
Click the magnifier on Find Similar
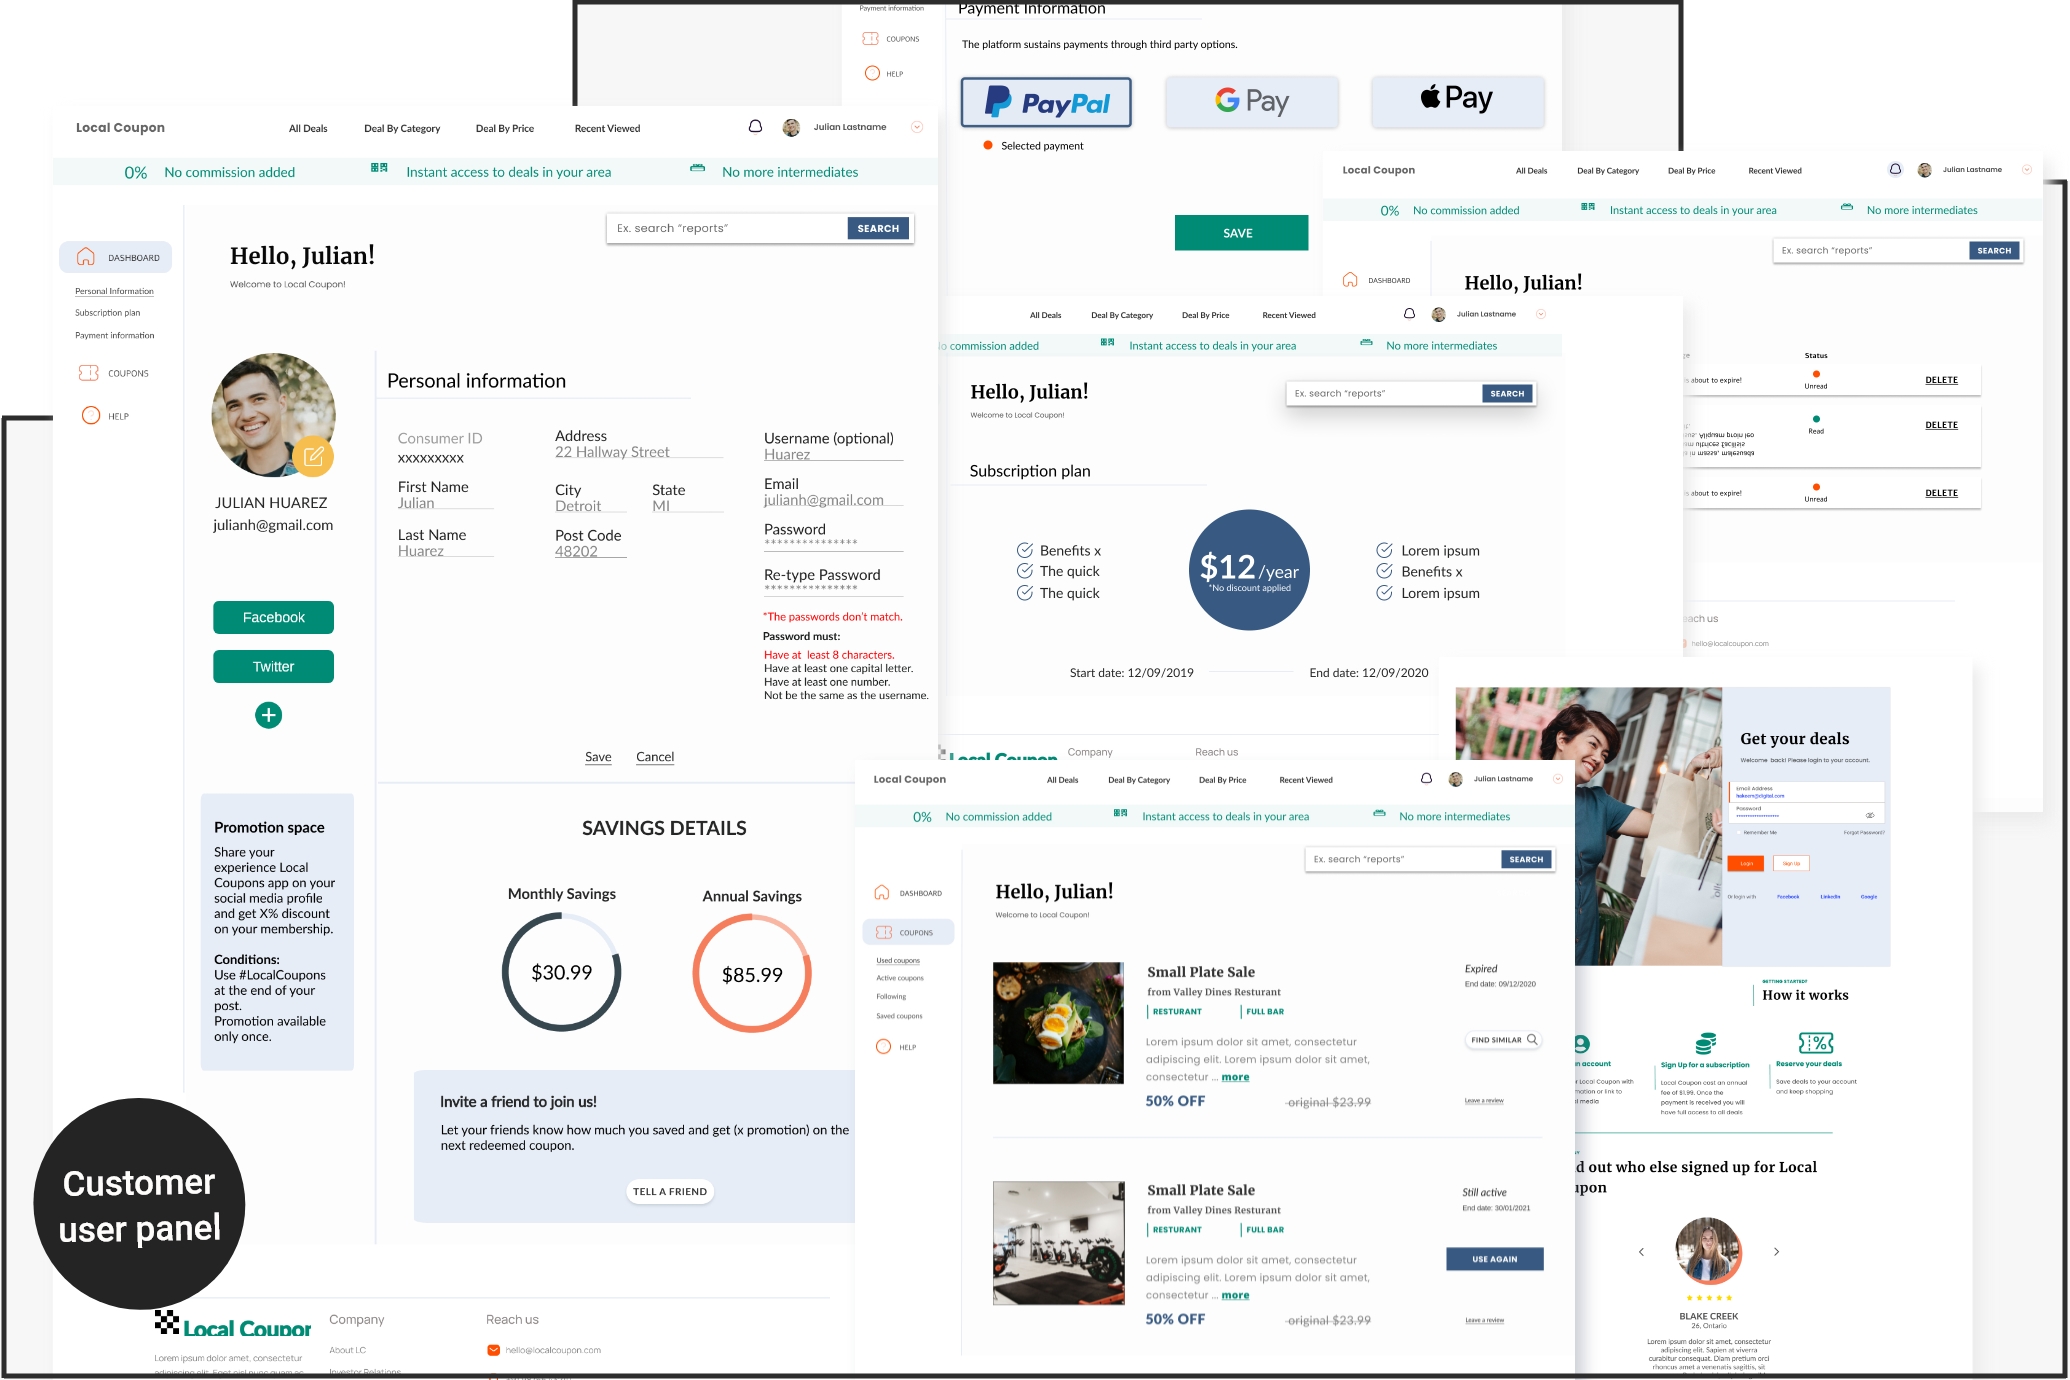[x=1532, y=1039]
